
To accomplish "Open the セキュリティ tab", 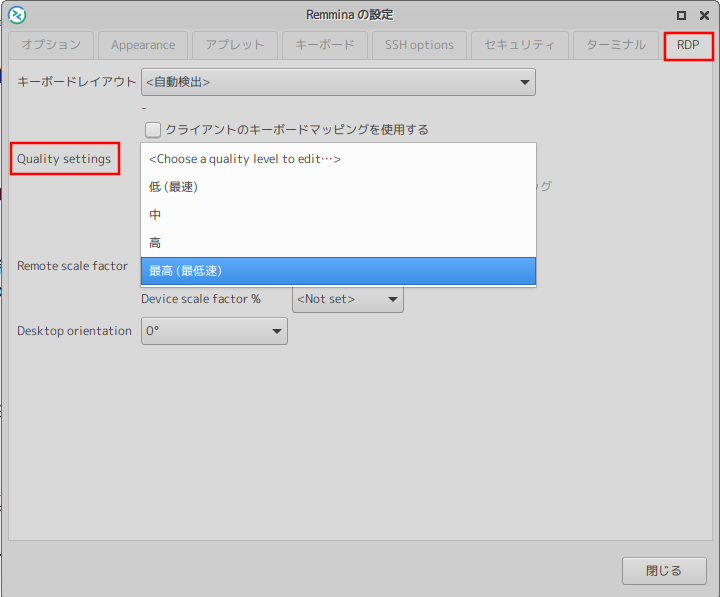I will (x=519, y=45).
